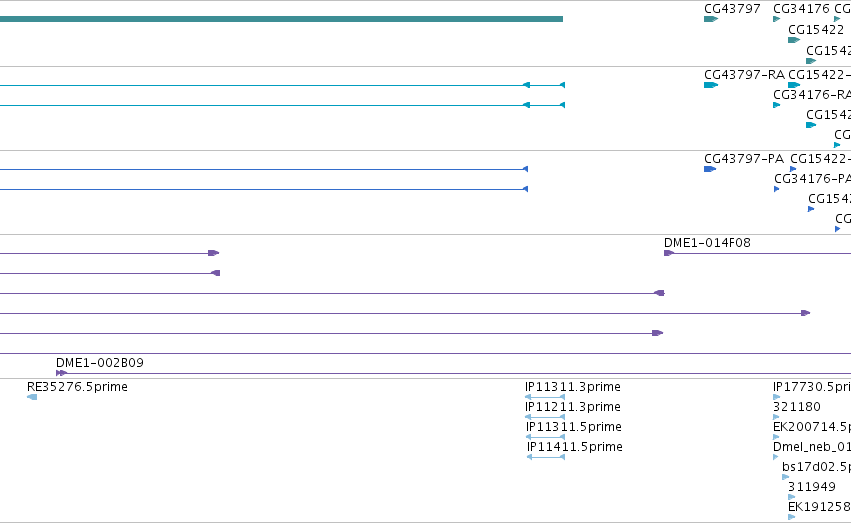Click the arrow glyph under DME1-002B09
Viewport: 851px width, 523px height.
61,373
